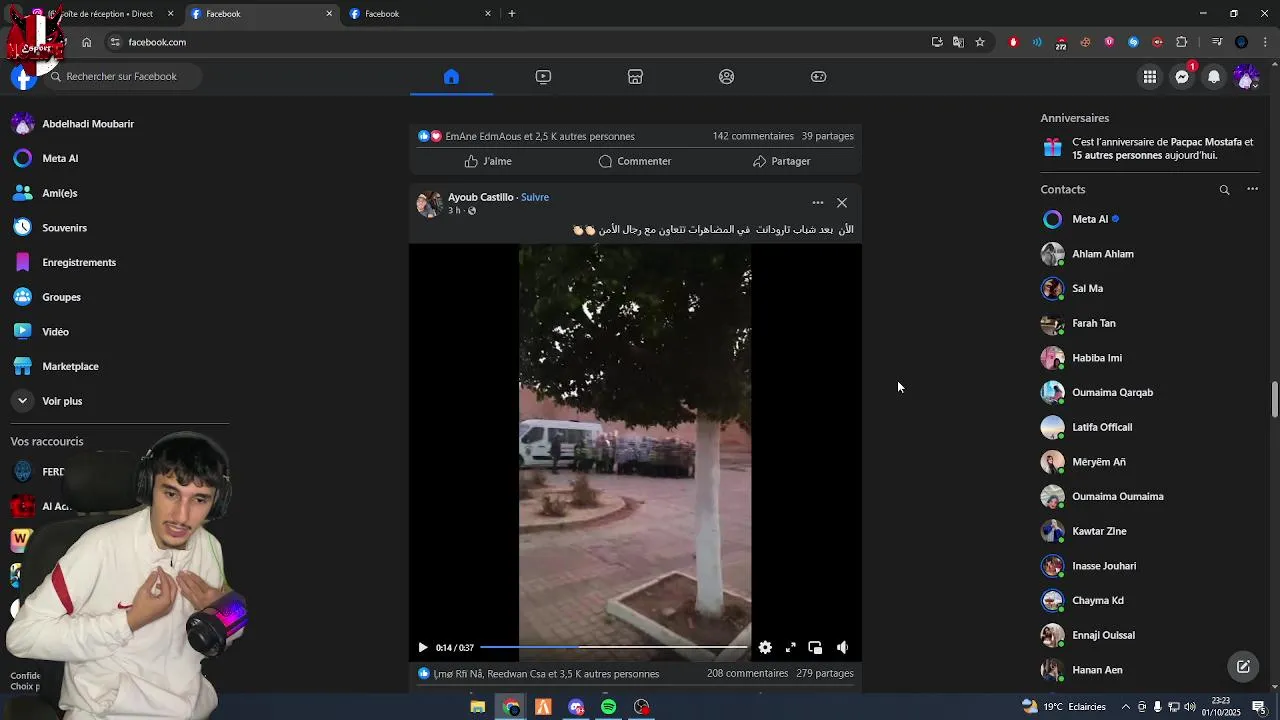Open Ayoub Castillo profile name
The width and height of the screenshot is (1280, 720).
point(480,197)
